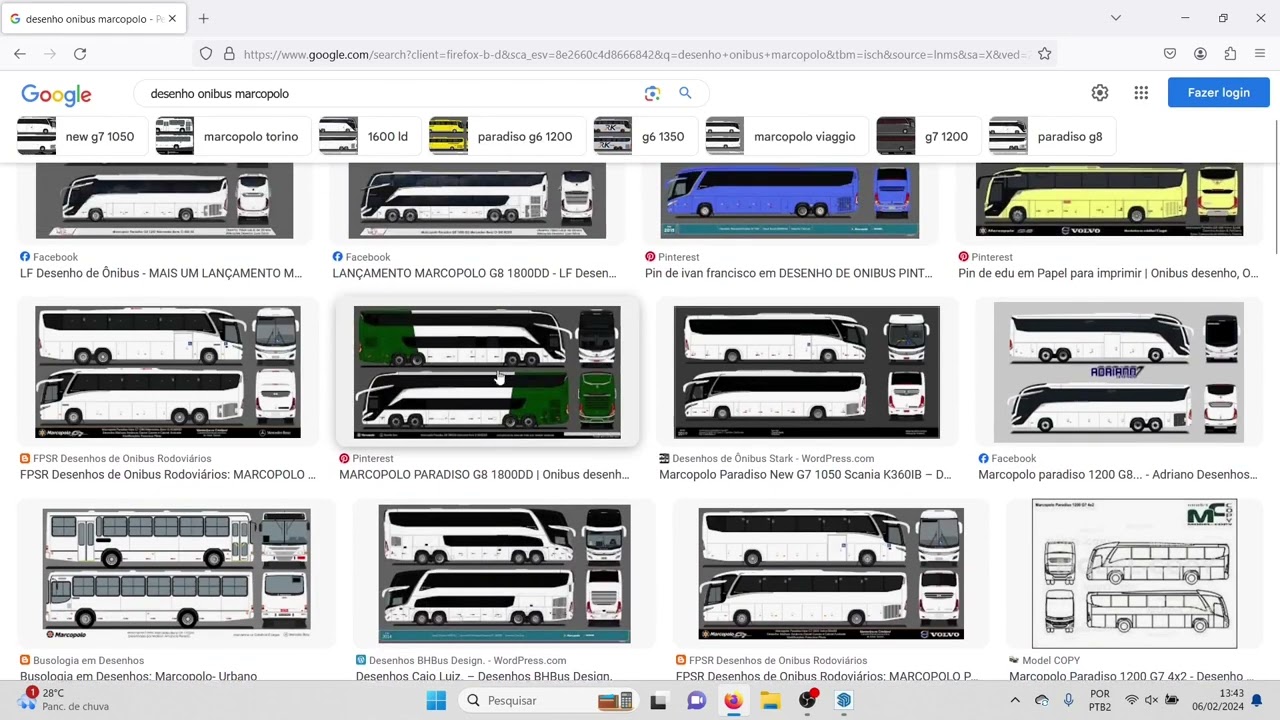Click the microphone tray icon

(1069, 700)
